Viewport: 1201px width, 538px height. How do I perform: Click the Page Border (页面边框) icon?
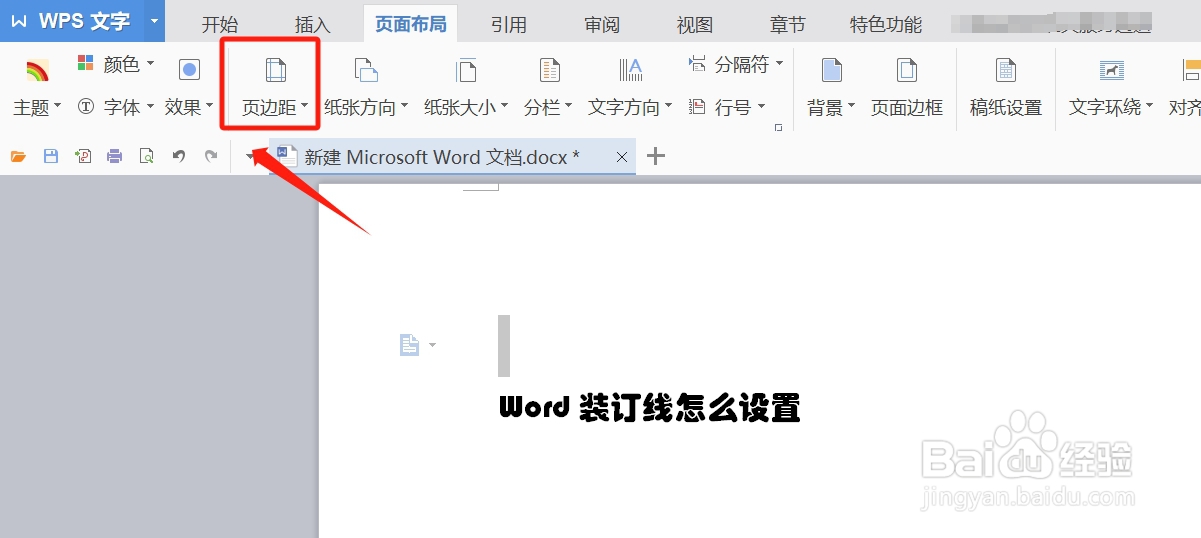(x=906, y=70)
